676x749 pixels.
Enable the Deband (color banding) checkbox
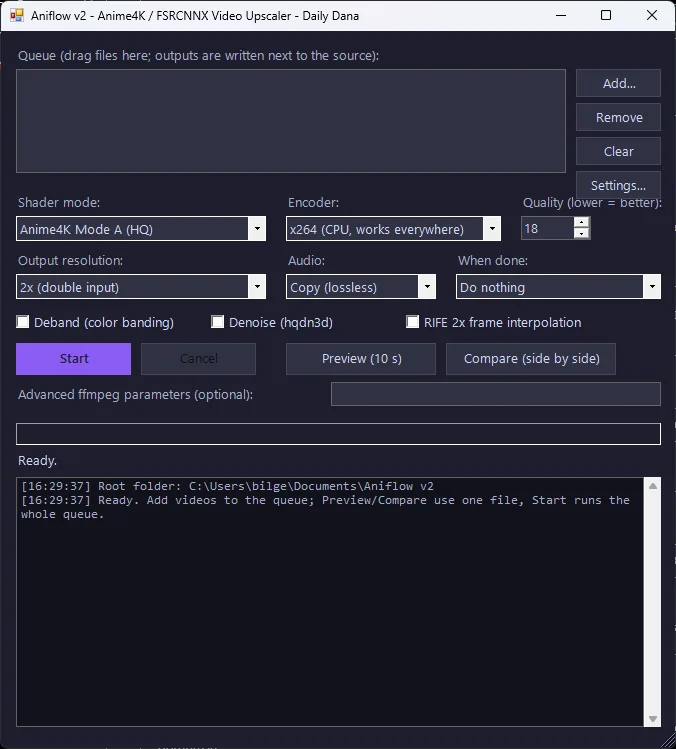22,322
